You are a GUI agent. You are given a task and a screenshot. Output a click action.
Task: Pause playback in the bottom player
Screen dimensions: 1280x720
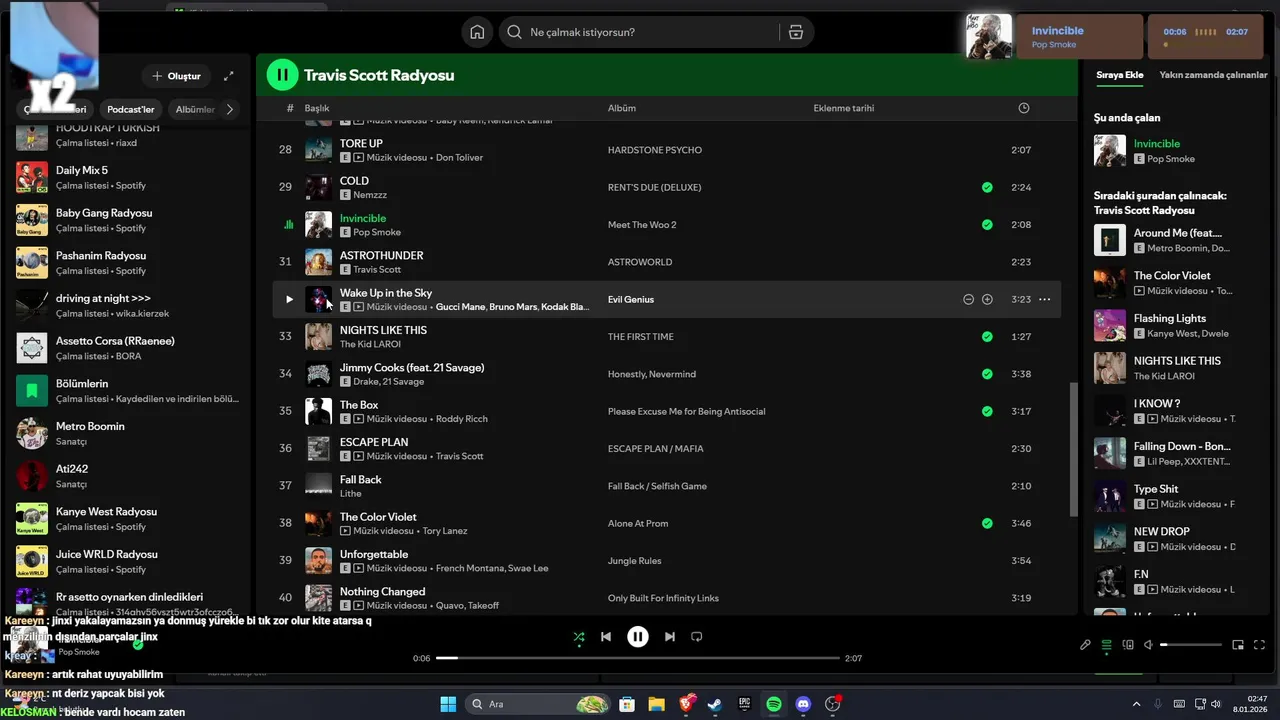(637, 637)
